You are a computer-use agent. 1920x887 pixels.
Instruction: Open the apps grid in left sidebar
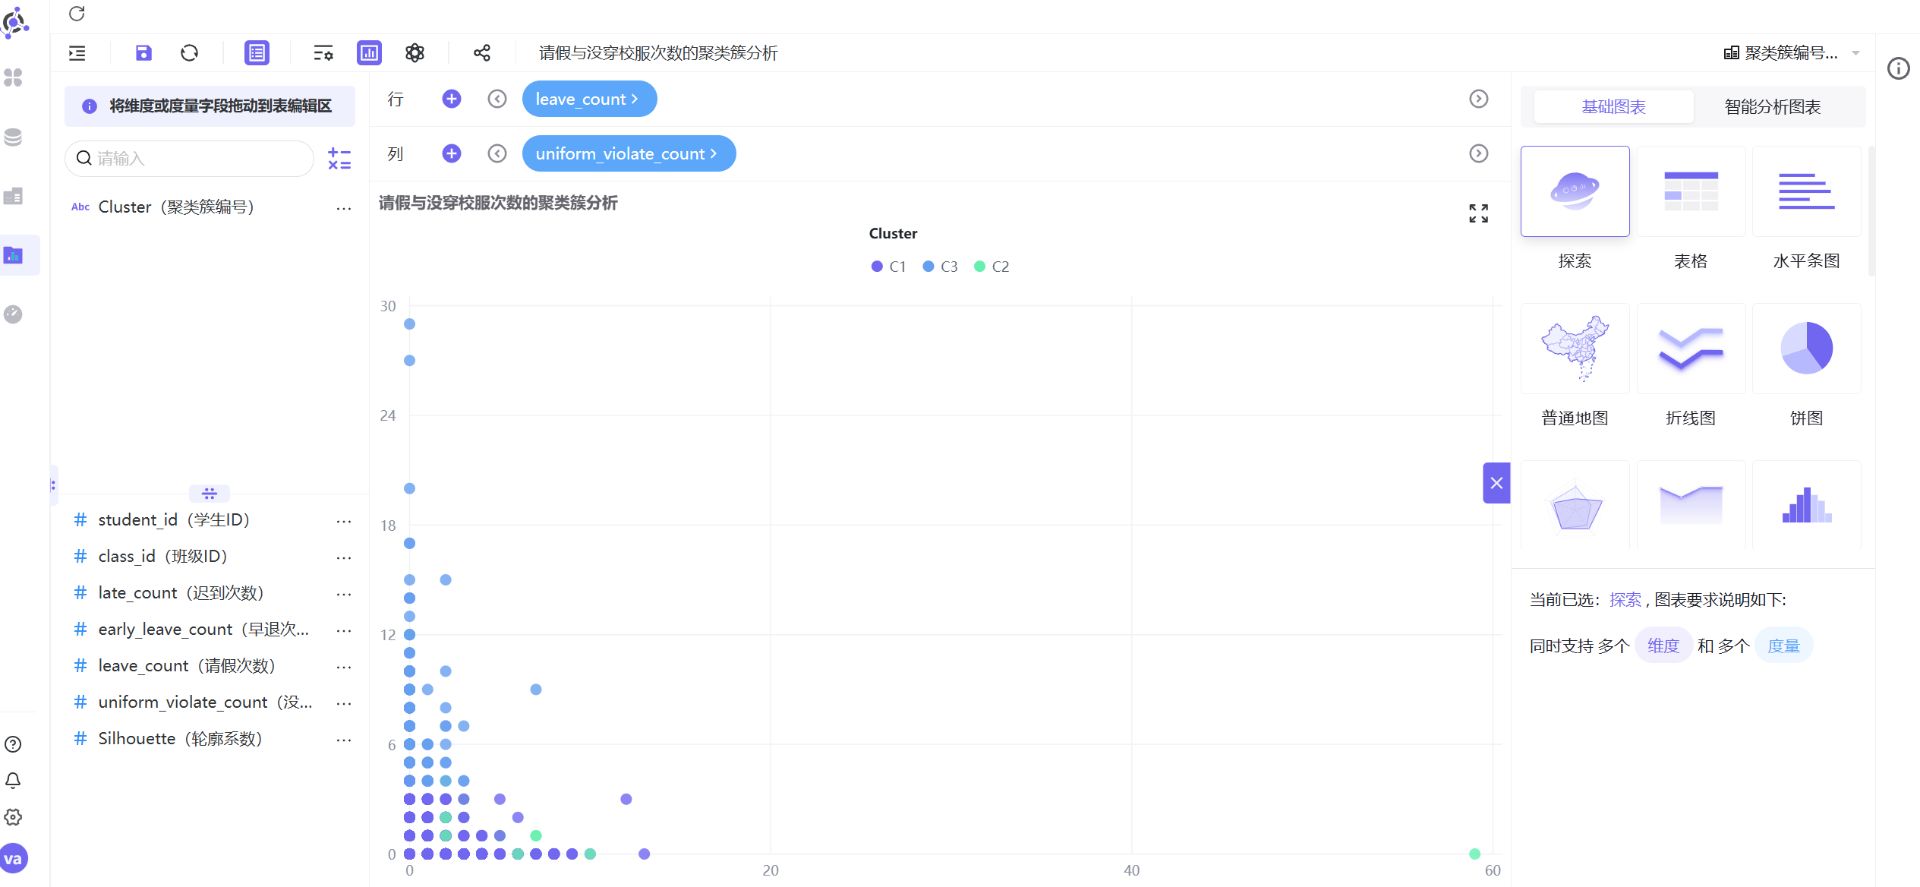tap(14, 77)
